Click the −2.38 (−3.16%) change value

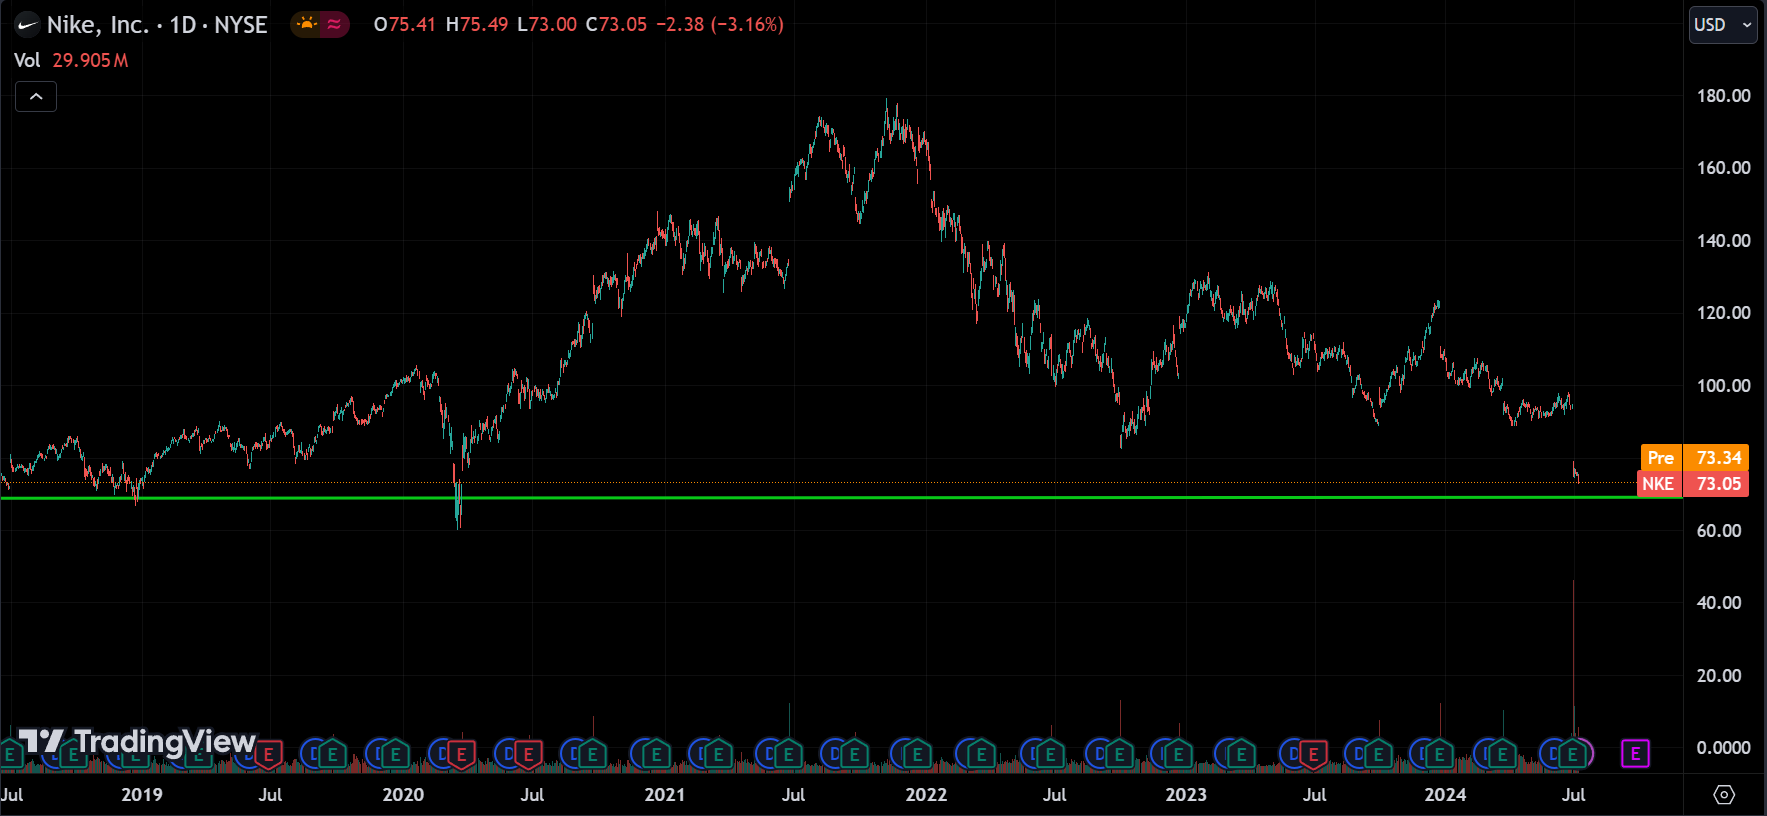click(x=720, y=24)
